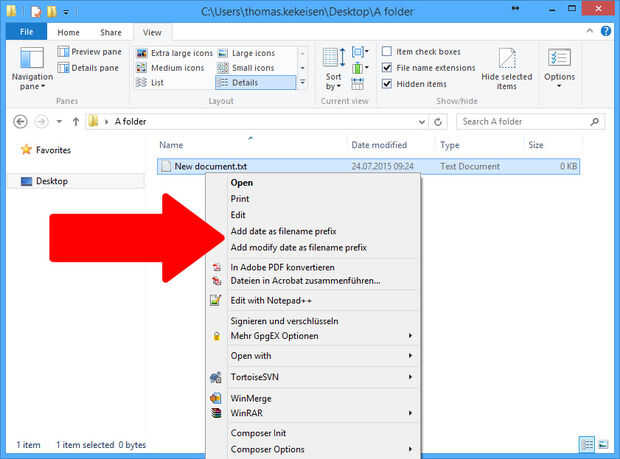
Task: Choose Extra large icons layout
Action: point(174,53)
